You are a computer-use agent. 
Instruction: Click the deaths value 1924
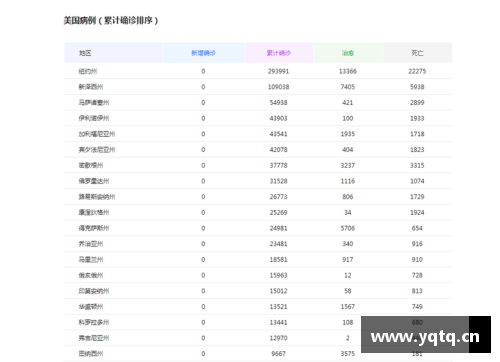point(417,212)
